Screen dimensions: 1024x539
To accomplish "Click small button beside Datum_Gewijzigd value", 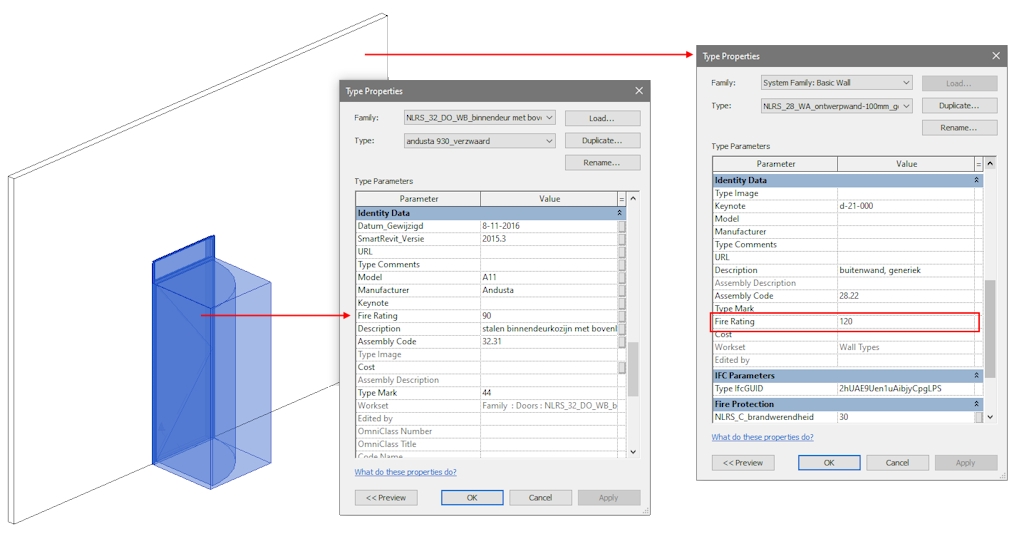I will [622, 226].
